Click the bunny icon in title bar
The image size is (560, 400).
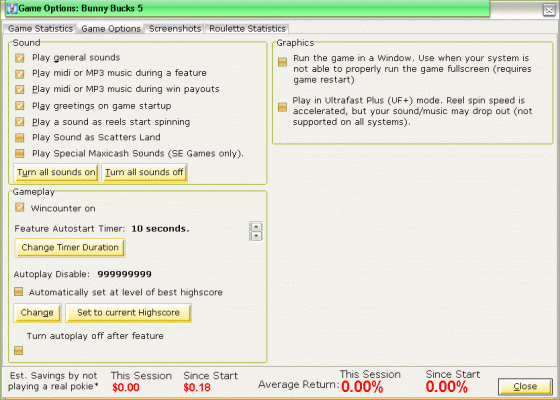[12, 8]
